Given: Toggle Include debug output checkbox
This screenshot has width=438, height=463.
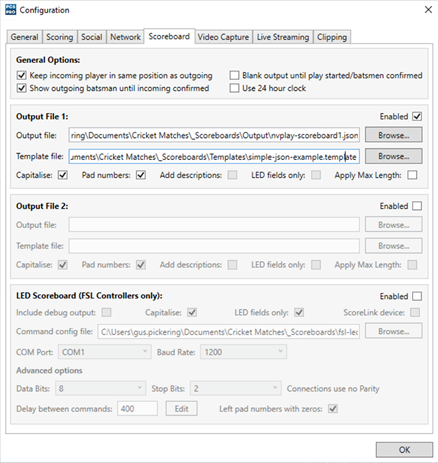Looking at the screenshot, I should (107, 313).
